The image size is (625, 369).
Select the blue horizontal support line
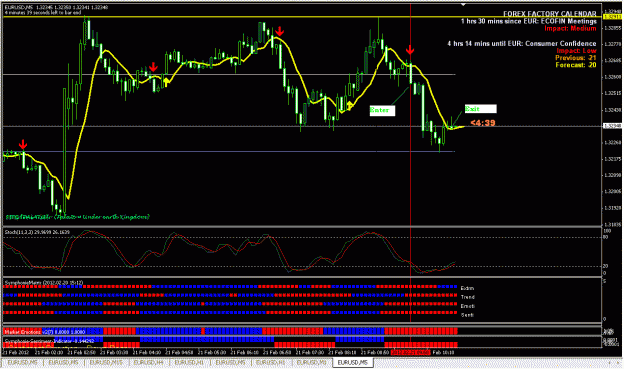point(229,151)
